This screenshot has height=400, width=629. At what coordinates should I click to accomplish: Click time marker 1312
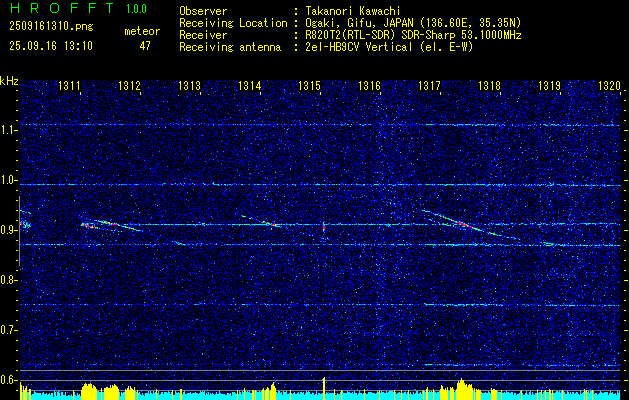[129, 86]
